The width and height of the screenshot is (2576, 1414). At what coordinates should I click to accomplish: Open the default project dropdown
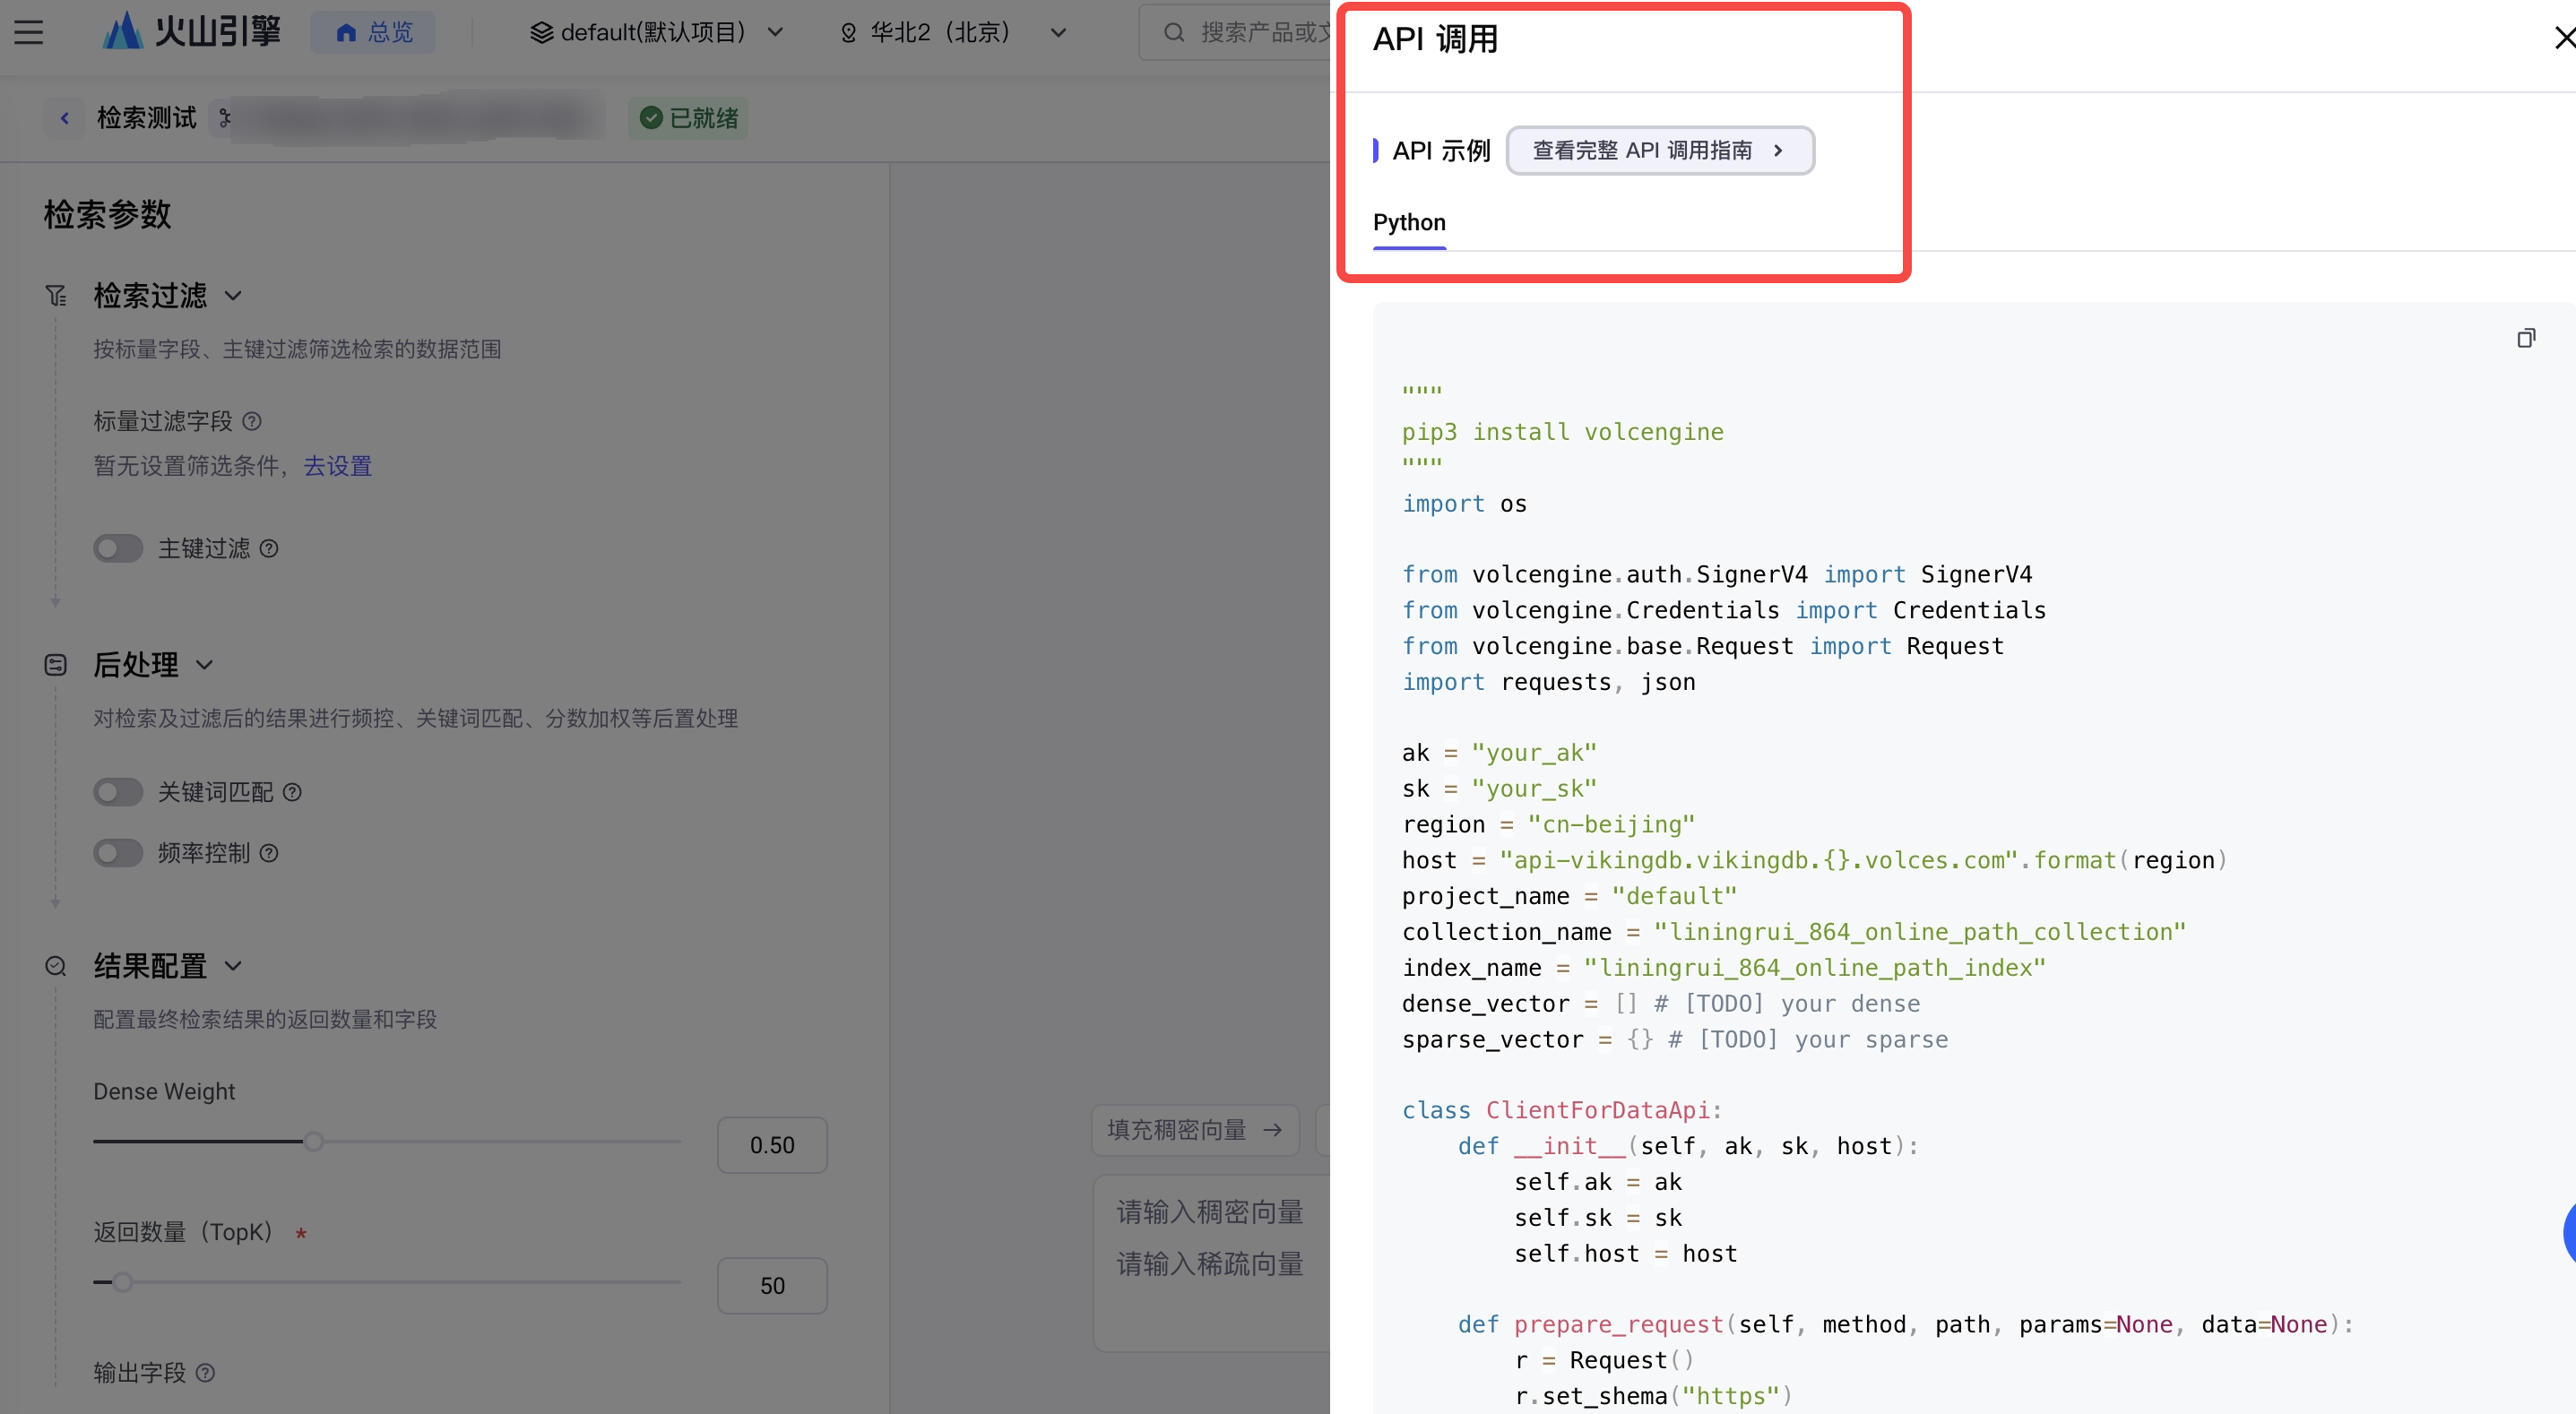[x=656, y=33]
